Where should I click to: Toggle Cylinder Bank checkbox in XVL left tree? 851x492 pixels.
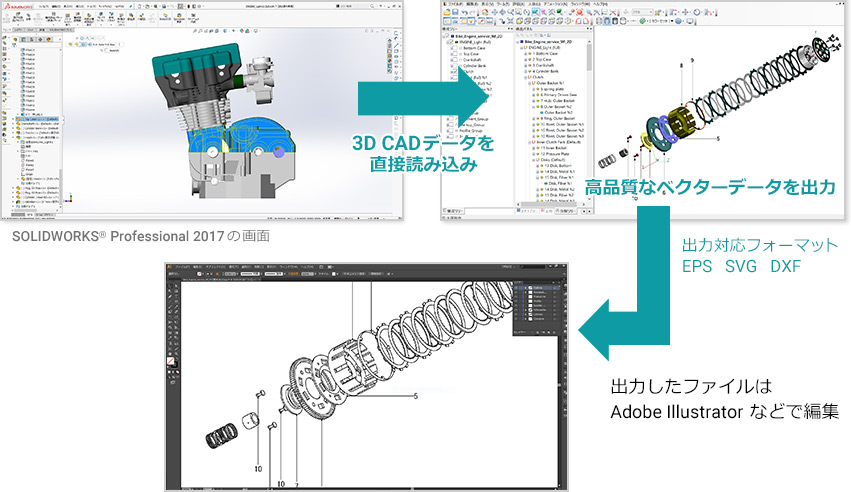tap(454, 66)
